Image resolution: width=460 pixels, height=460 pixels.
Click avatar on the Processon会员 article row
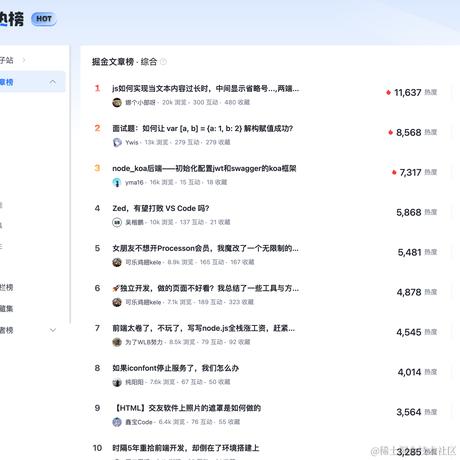coord(117,262)
